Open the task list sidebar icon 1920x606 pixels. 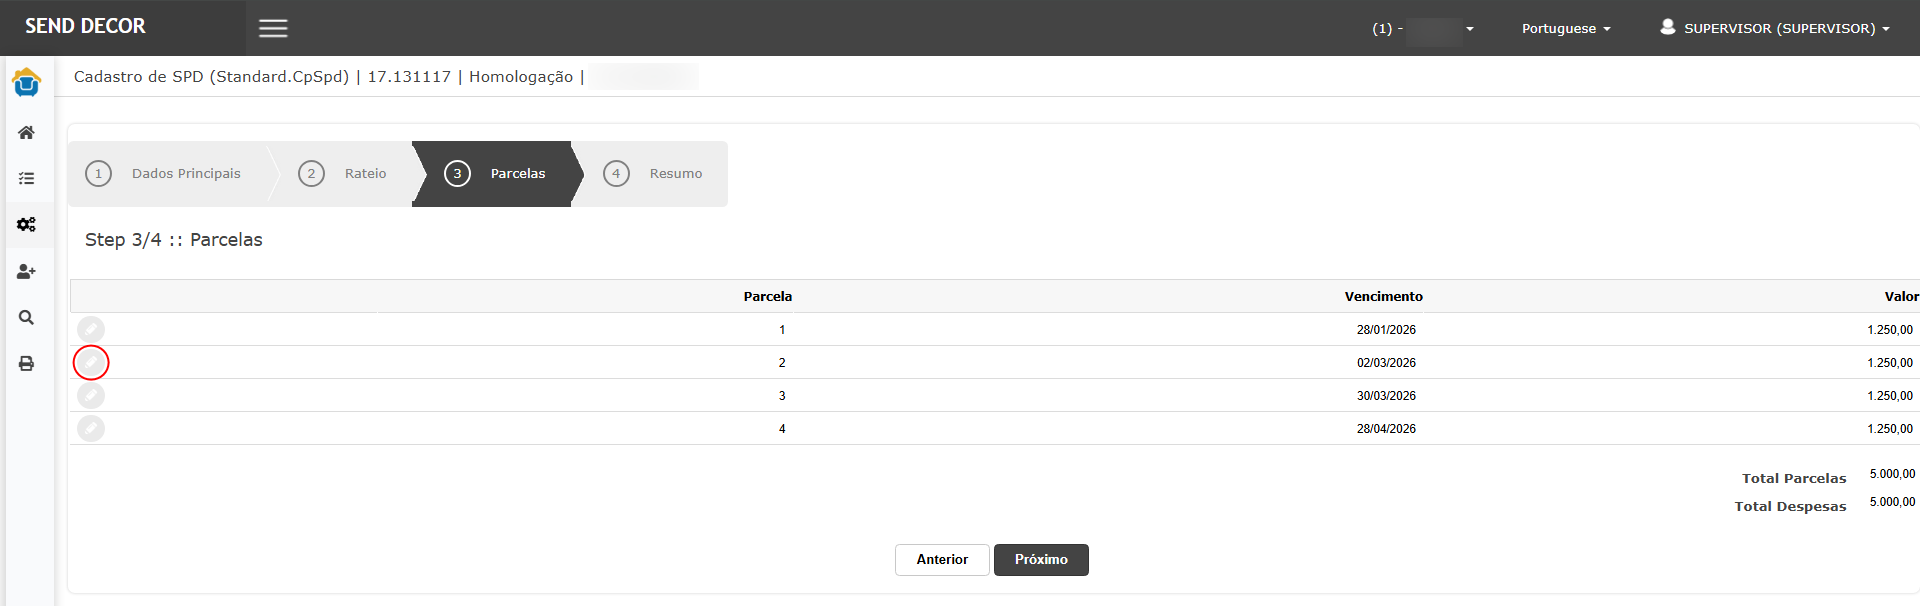pyautogui.click(x=27, y=179)
